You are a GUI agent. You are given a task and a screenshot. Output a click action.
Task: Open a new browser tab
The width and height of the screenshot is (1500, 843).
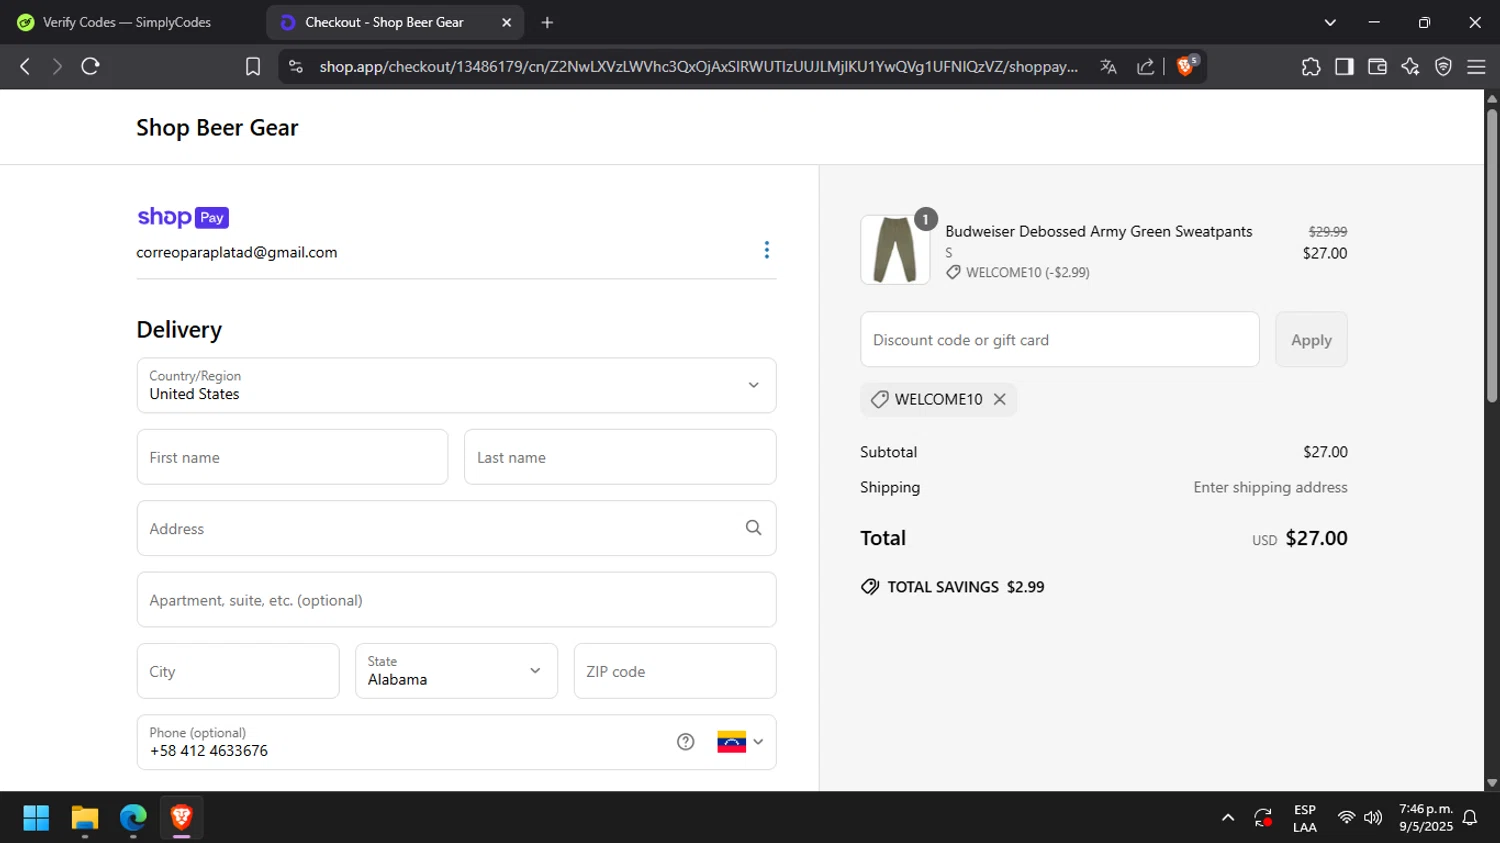(547, 22)
